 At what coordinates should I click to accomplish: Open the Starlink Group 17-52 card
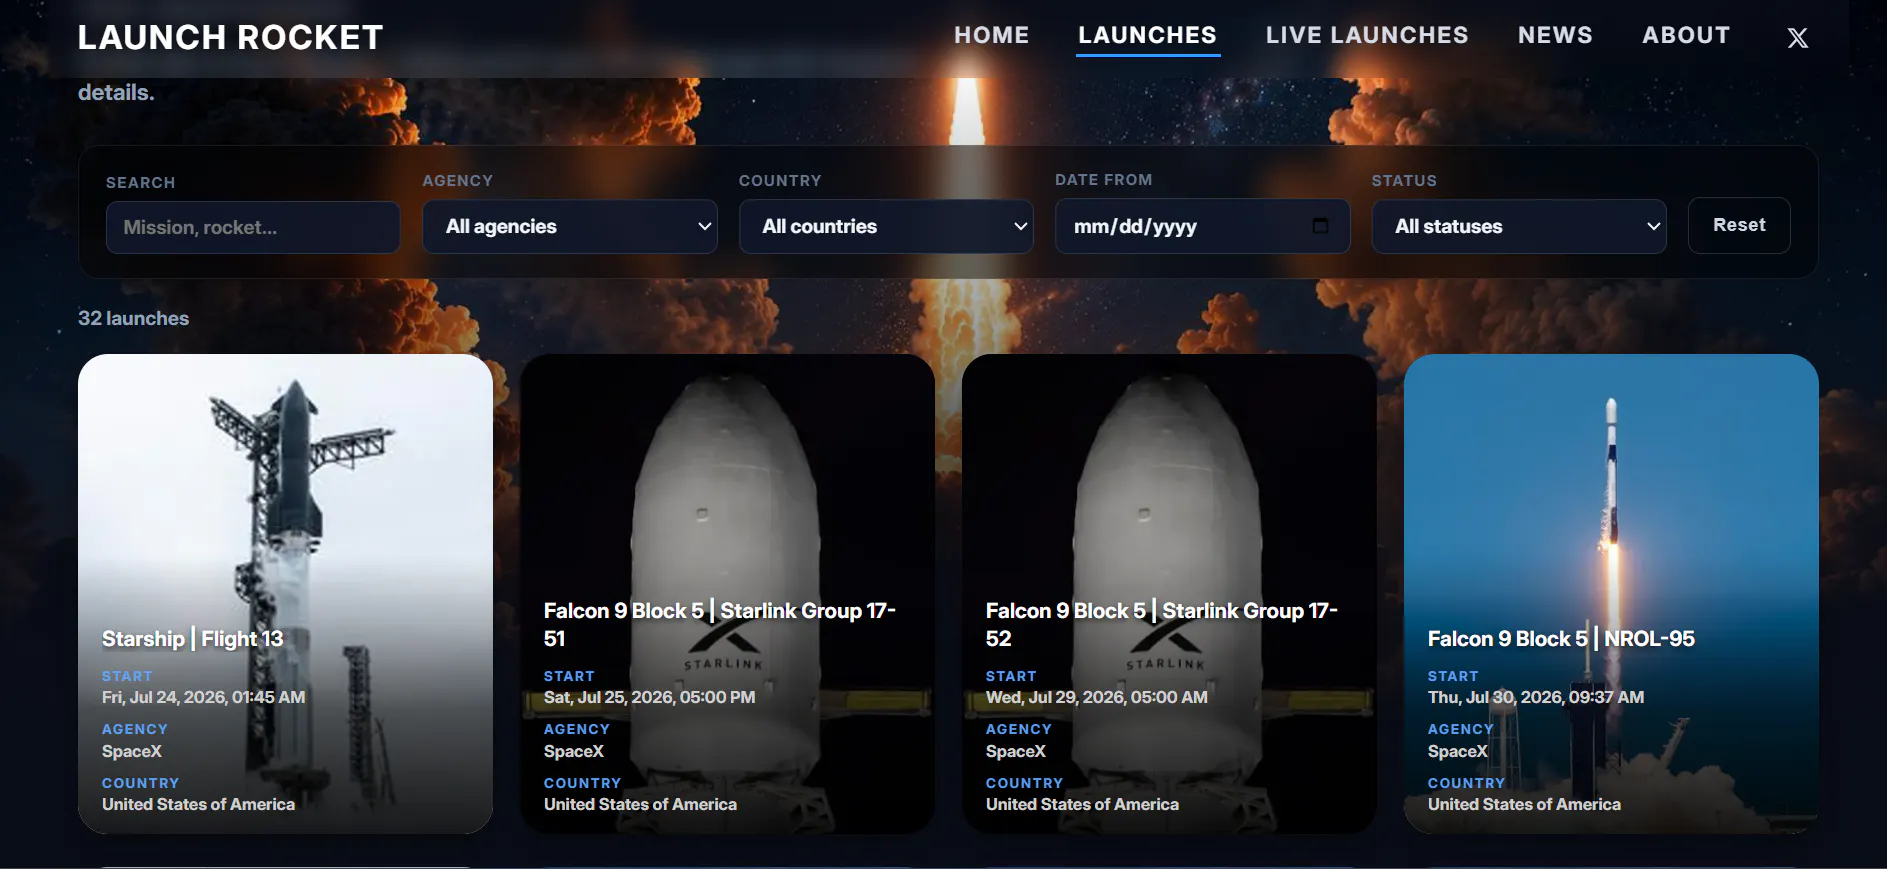coord(1169,594)
